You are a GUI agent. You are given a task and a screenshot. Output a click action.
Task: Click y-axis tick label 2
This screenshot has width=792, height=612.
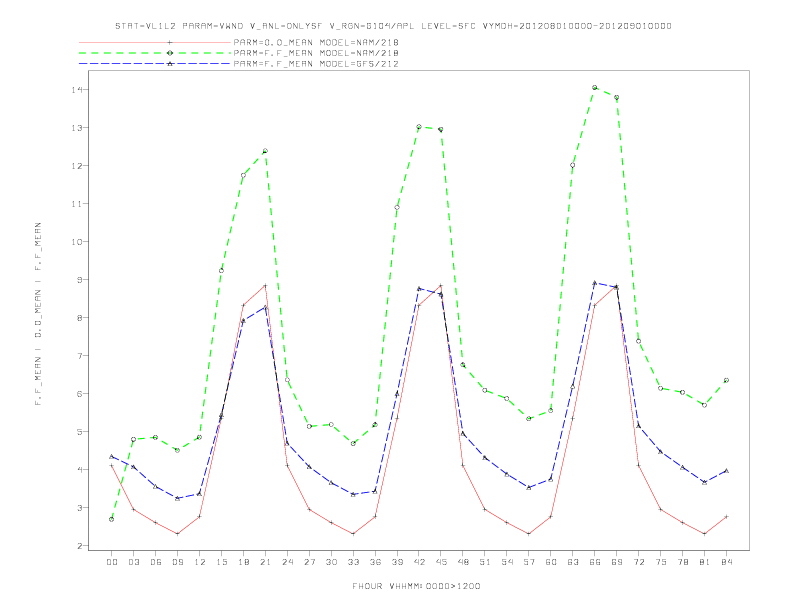pos(80,546)
